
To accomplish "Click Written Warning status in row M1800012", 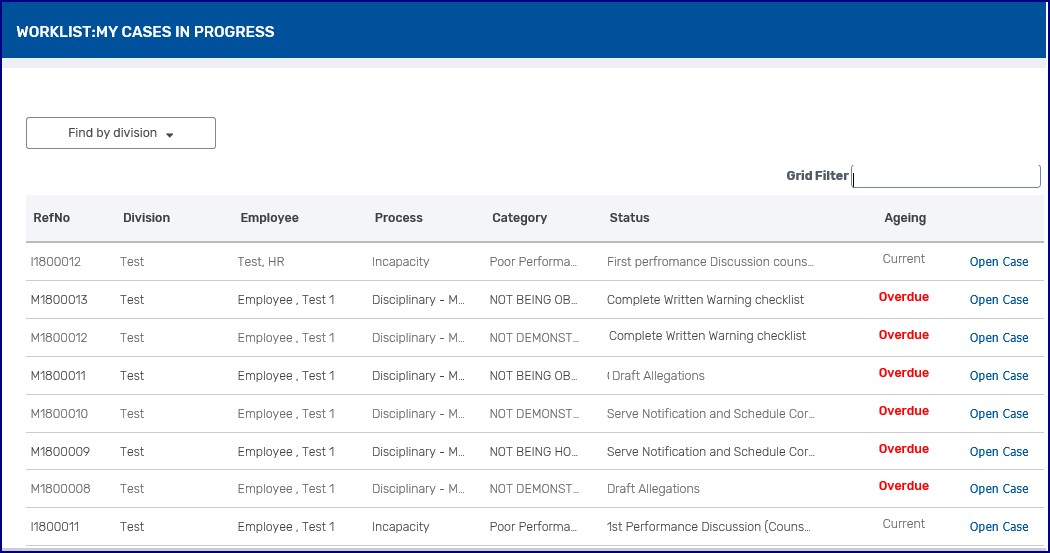I will (x=707, y=336).
